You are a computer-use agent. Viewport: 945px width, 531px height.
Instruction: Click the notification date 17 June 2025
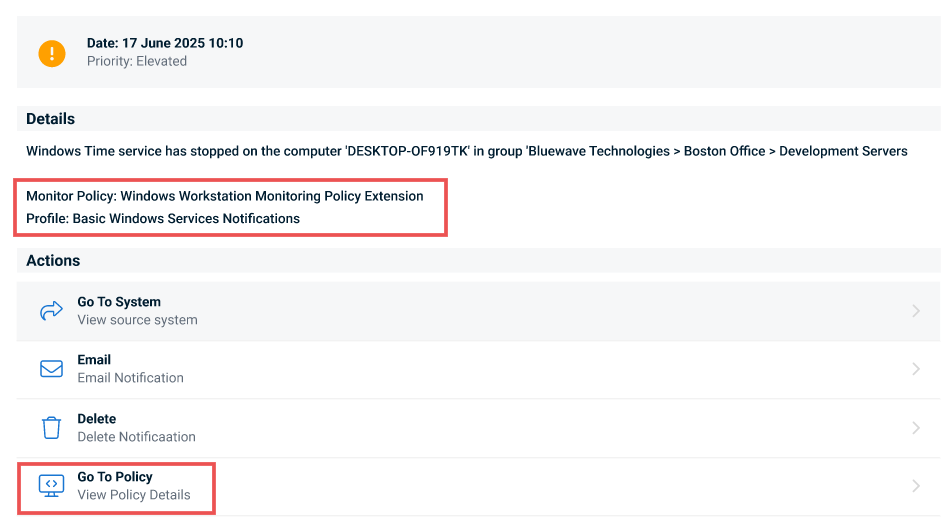(165, 43)
